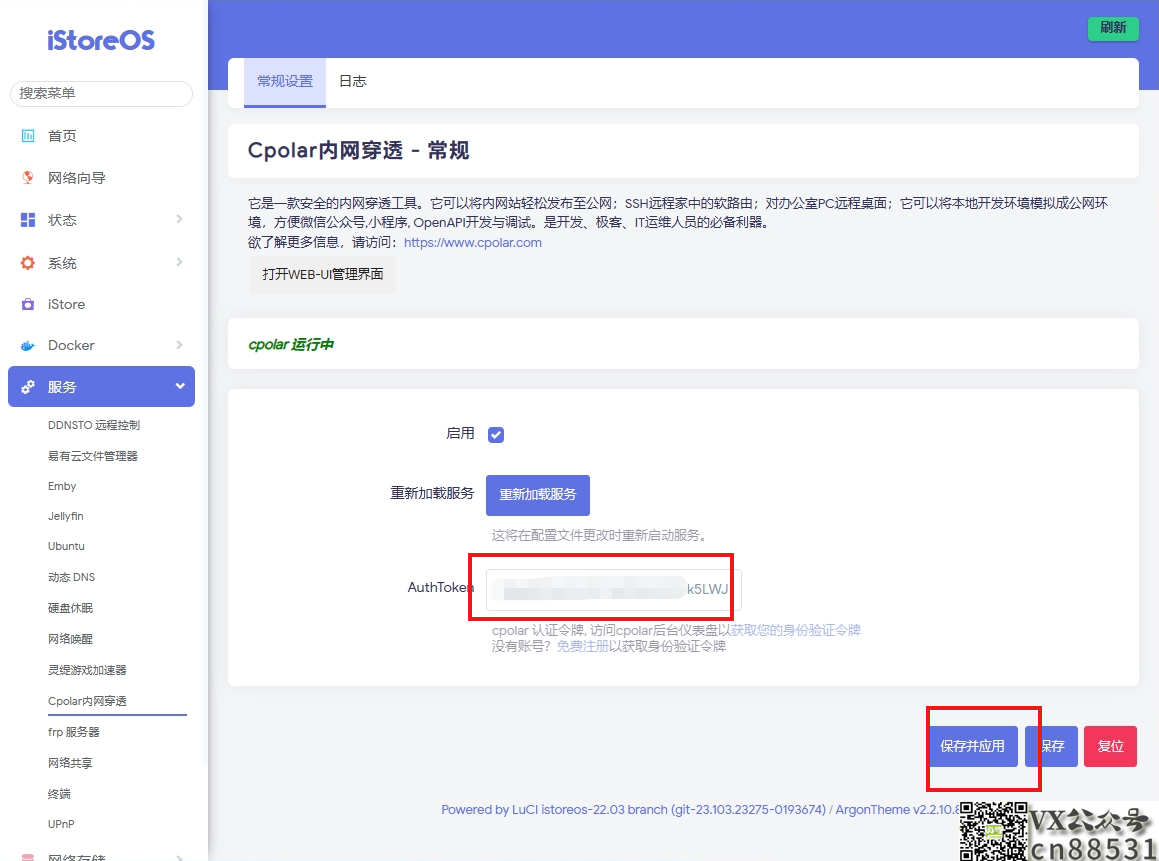Open the https://www.cpolar.com link
The image size is (1159, 861).
(x=473, y=242)
